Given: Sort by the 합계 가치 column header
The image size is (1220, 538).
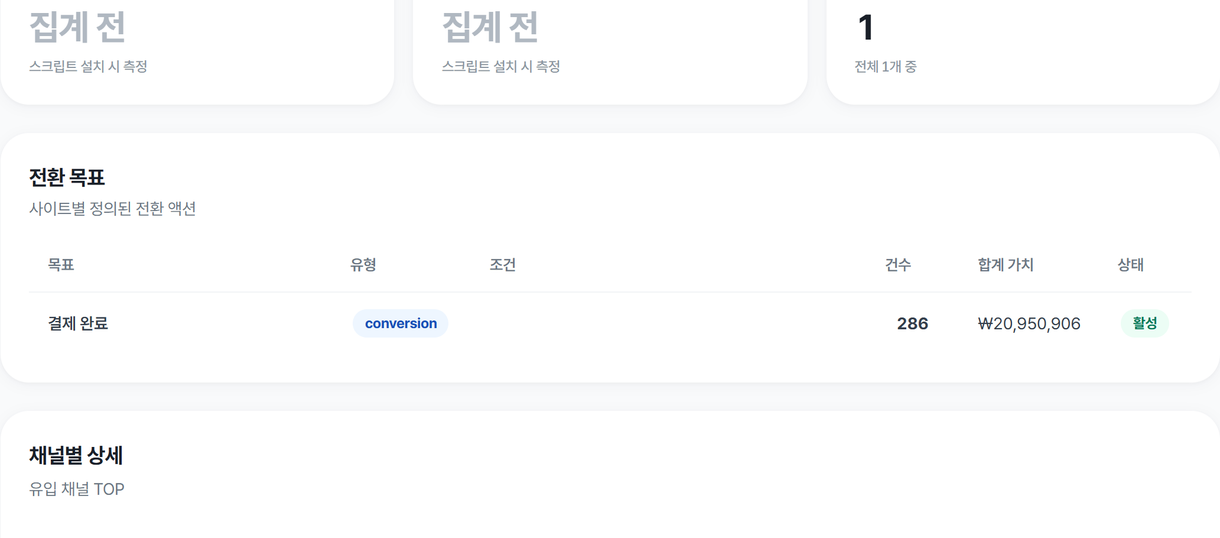Looking at the screenshot, I should 1006,265.
